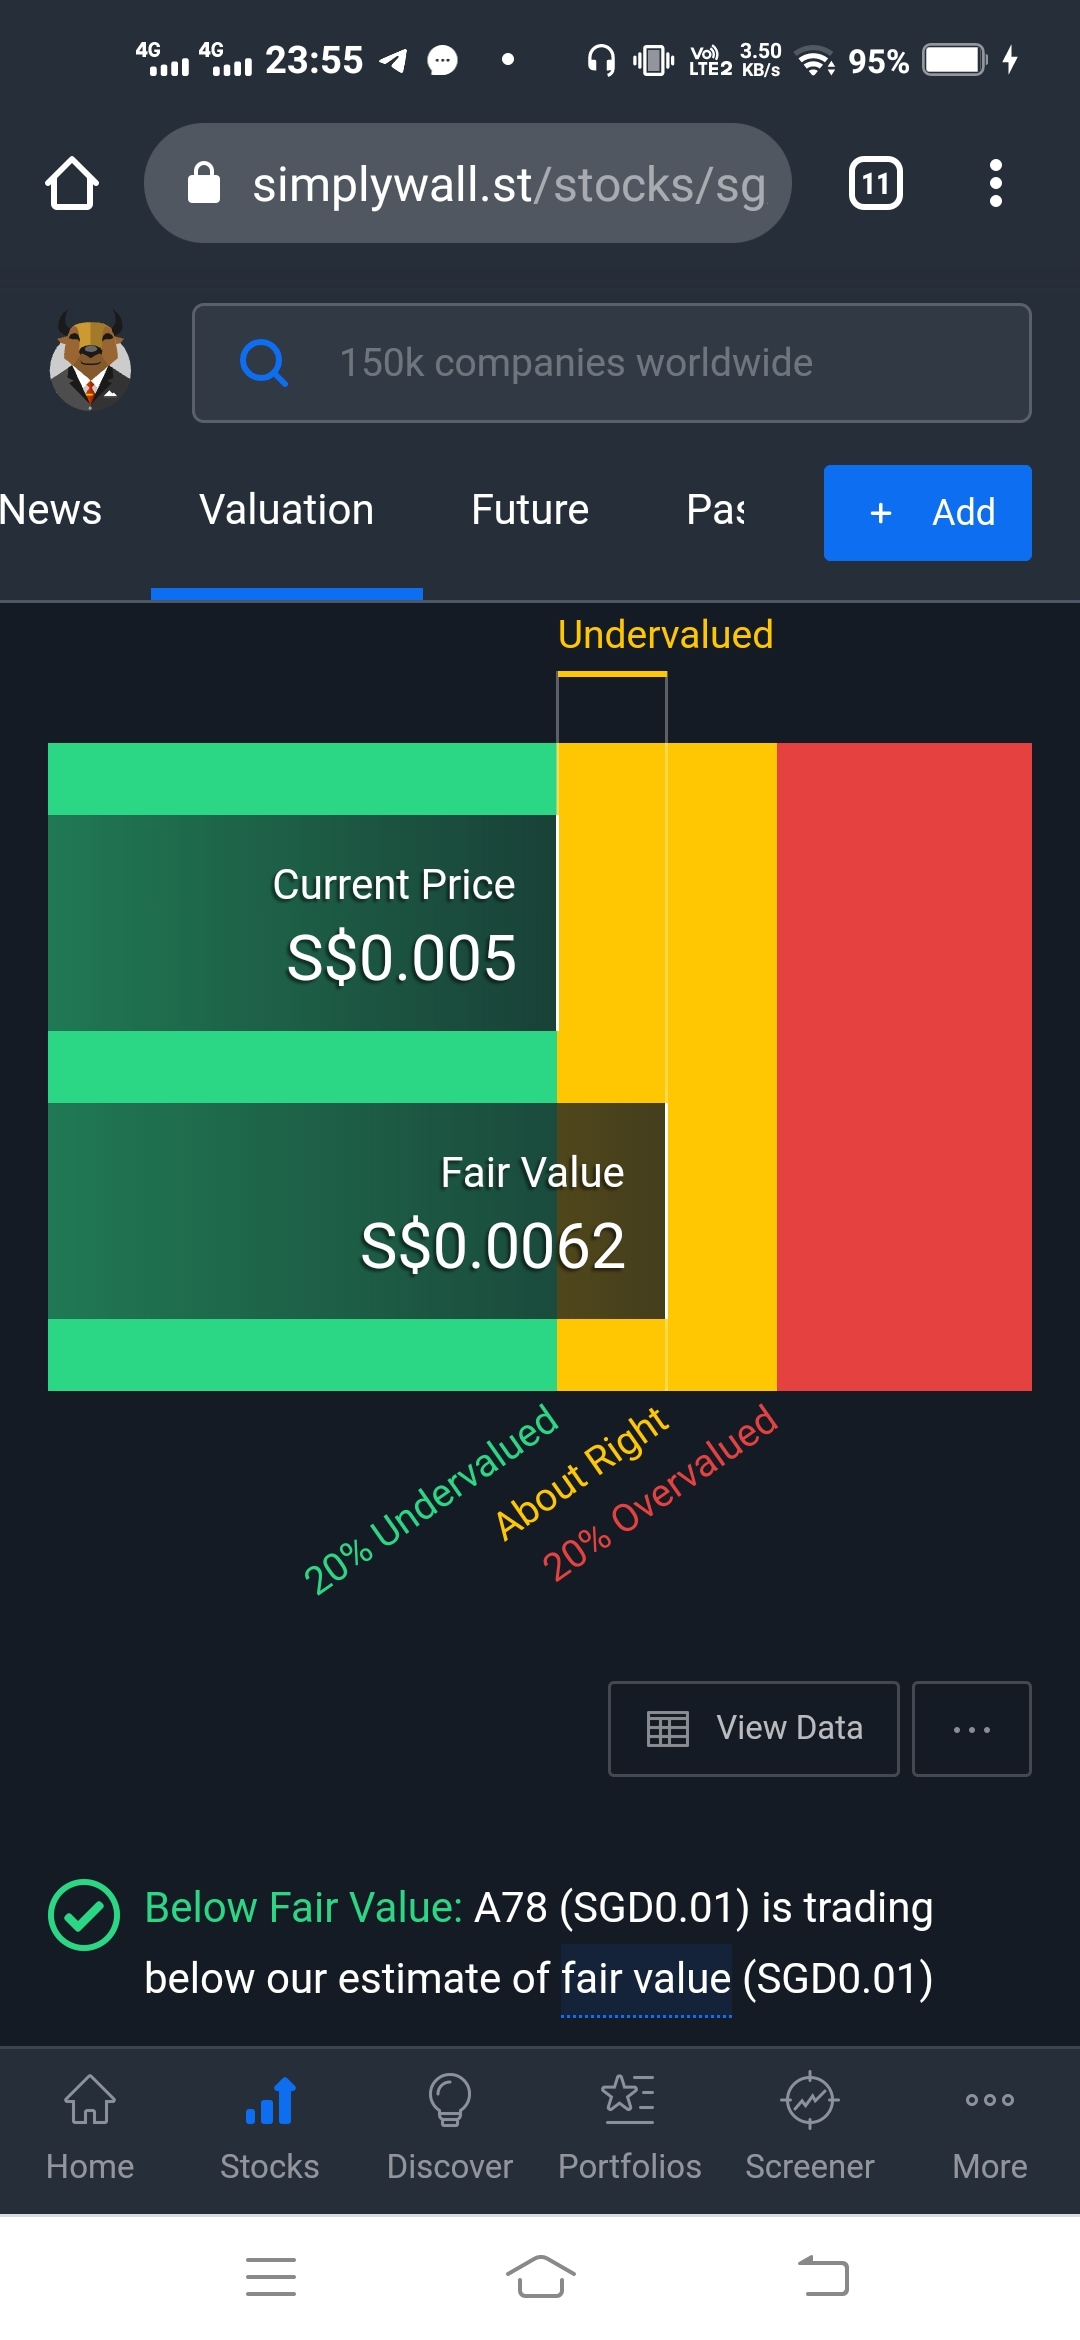Tap the red overvalued zone of the chart
The width and height of the screenshot is (1080, 2340).
[904, 1067]
